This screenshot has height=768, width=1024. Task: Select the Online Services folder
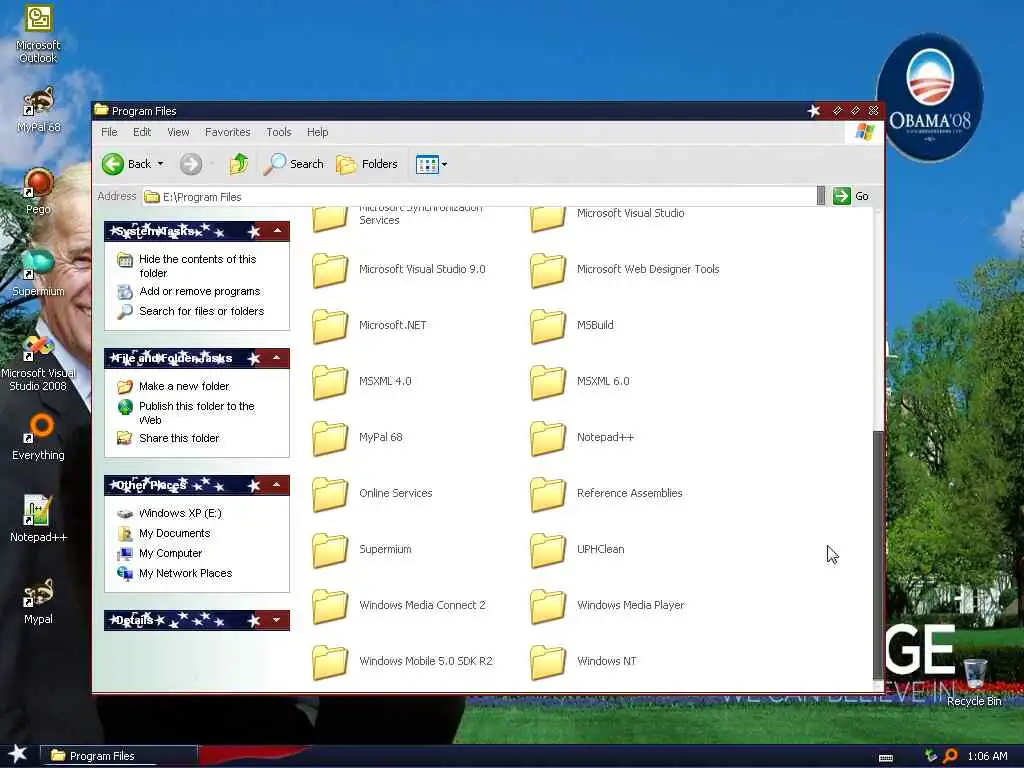(x=372, y=494)
